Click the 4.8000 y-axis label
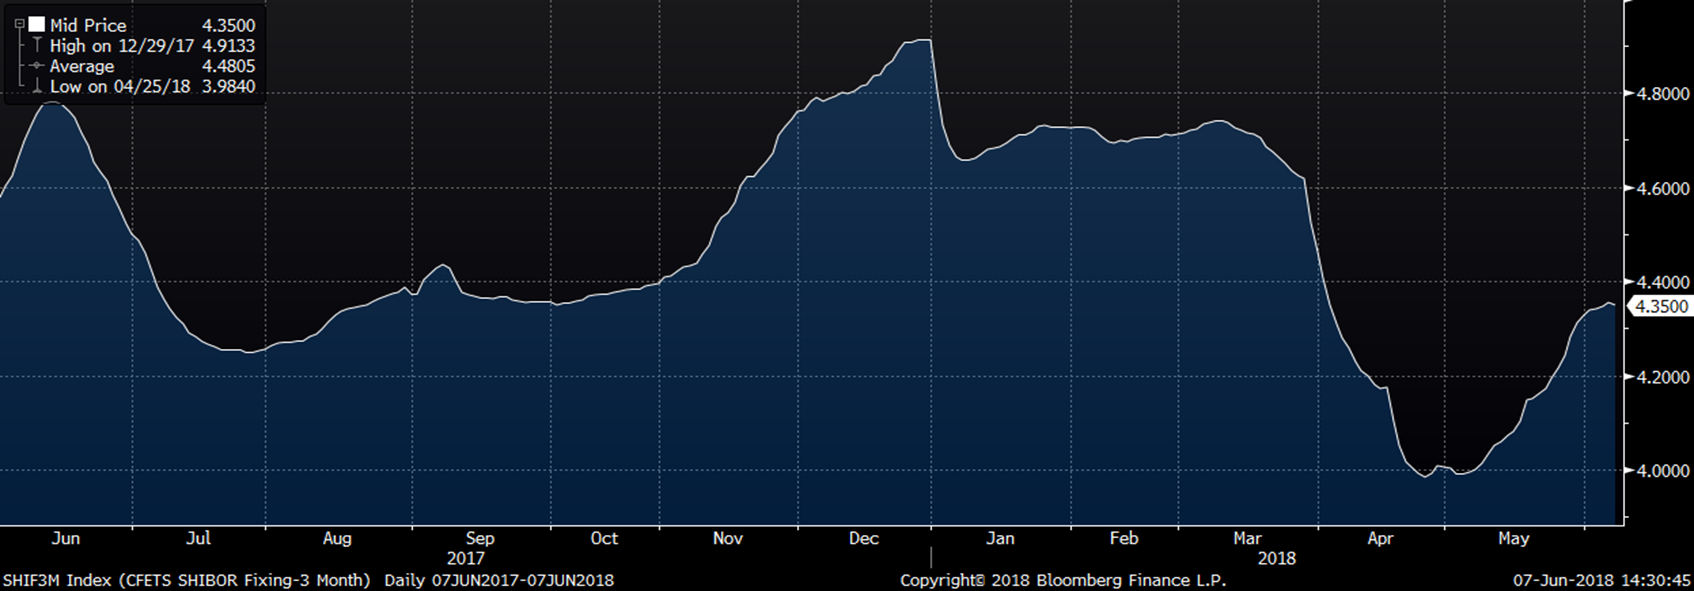 [x=1660, y=94]
